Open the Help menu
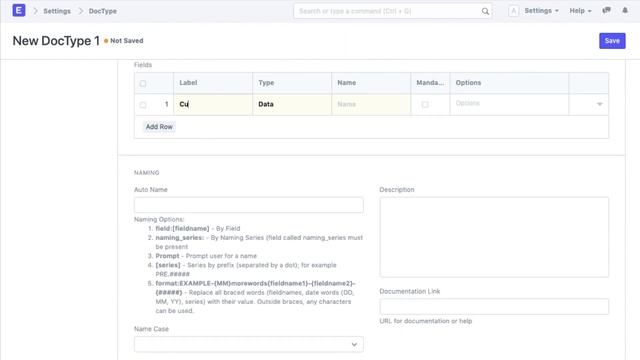This screenshot has height=360, width=640. click(x=580, y=11)
